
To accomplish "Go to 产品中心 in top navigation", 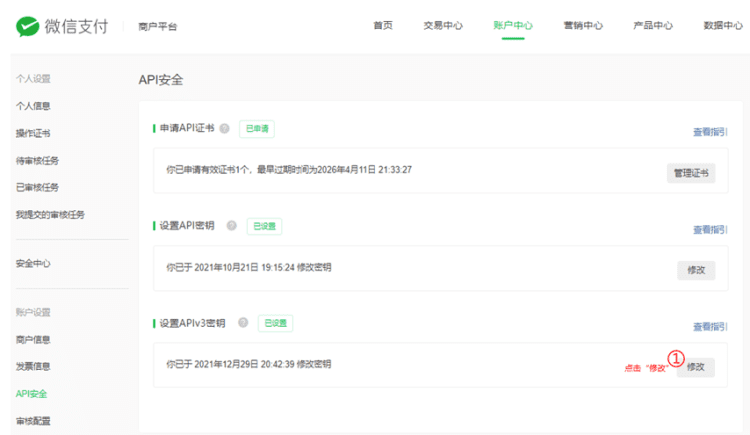I will tap(653, 26).
